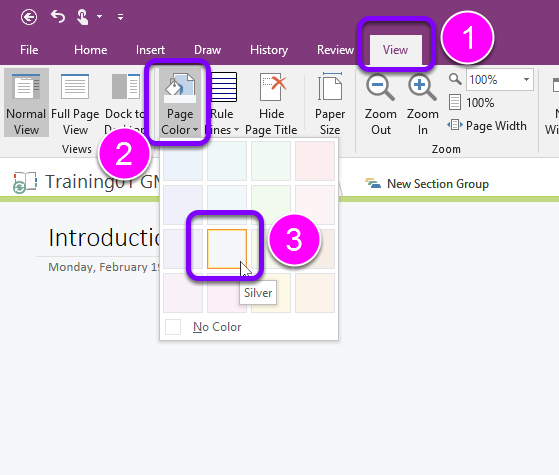Choose the Silver page color swatch
The width and height of the screenshot is (559, 475).
coord(227,249)
